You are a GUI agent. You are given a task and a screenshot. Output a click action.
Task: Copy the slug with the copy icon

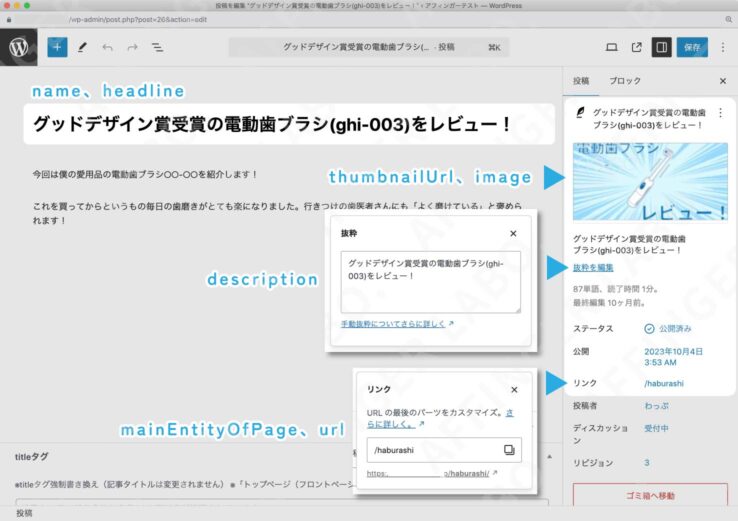pyautogui.click(x=509, y=450)
